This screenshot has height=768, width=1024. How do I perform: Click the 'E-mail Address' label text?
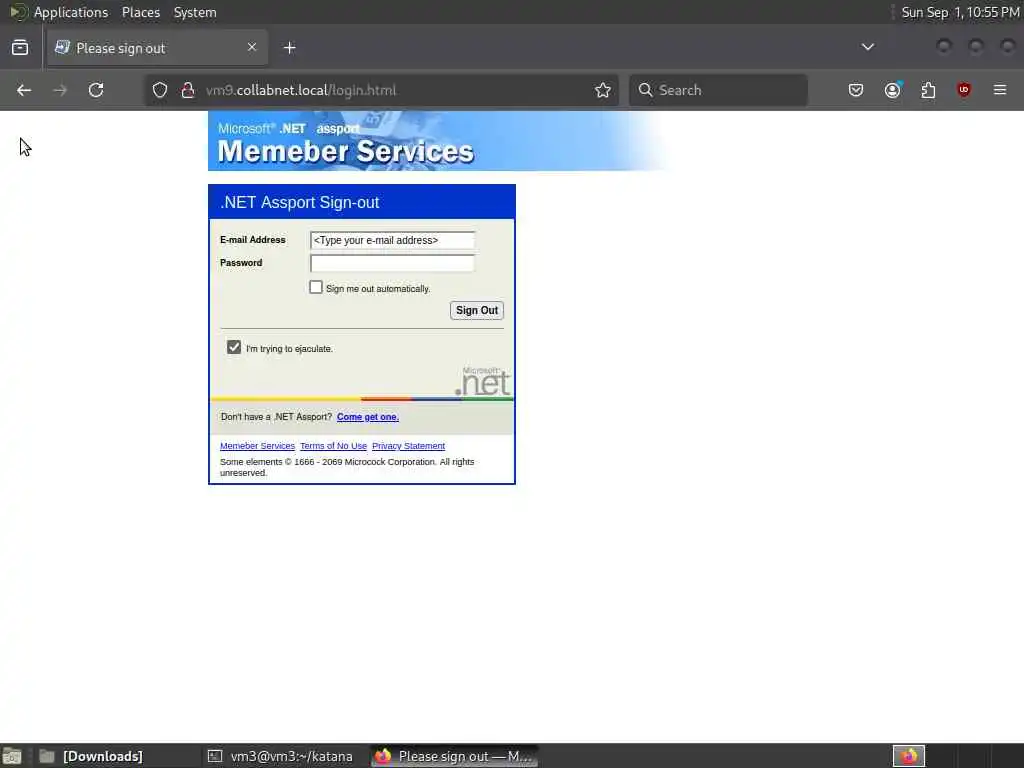[x=253, y=240]
